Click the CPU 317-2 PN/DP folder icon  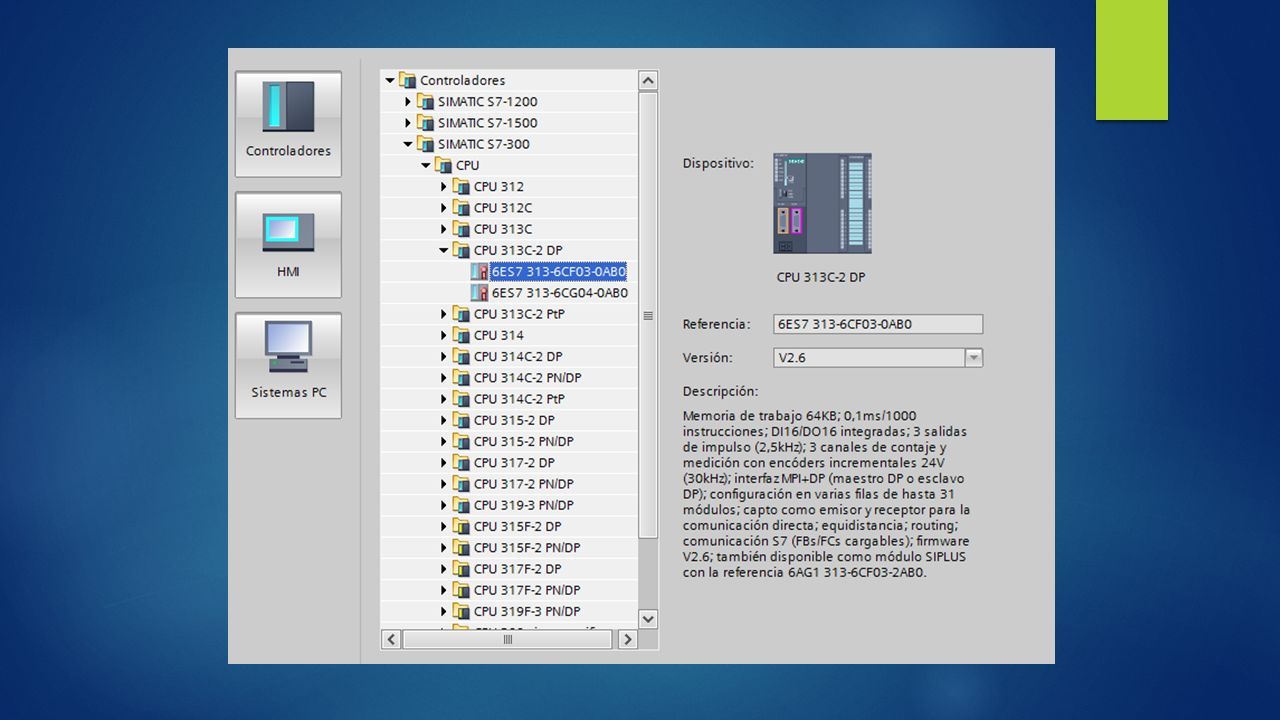461,483
